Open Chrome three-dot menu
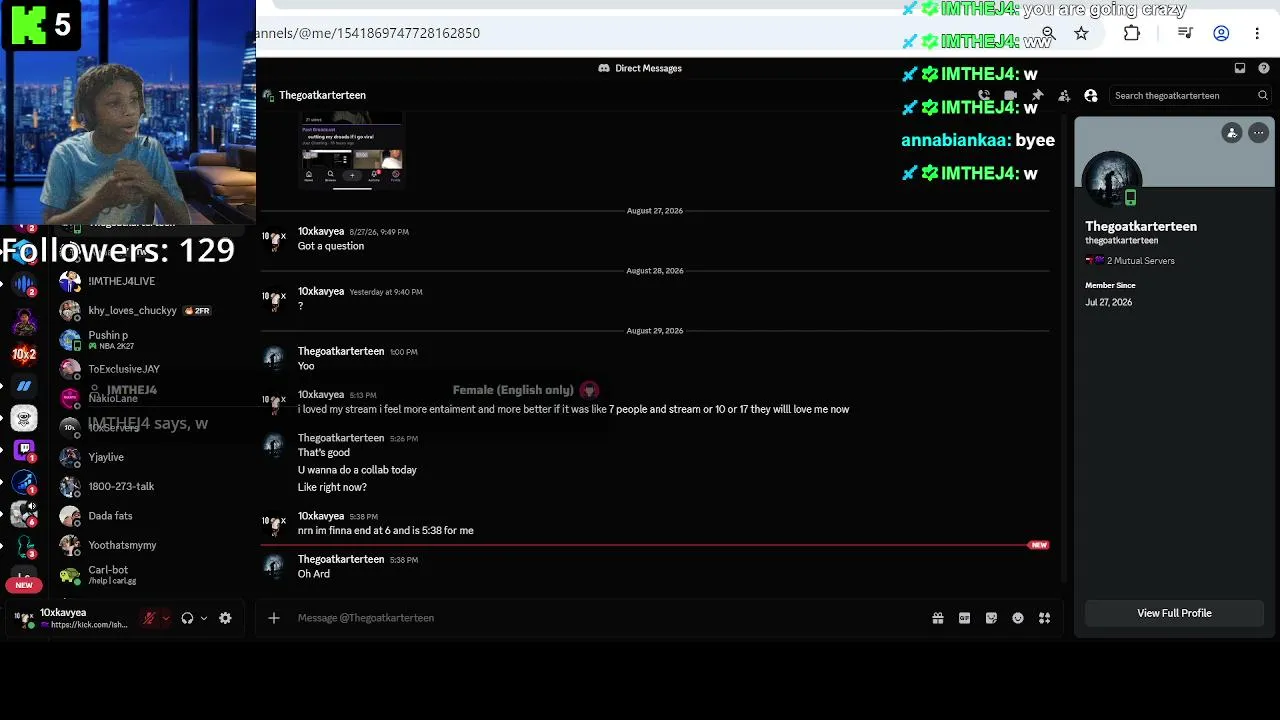Image resolution: width=1280 pixels, height=720 pixels. pyautogui.click(x=1257, y=33)
